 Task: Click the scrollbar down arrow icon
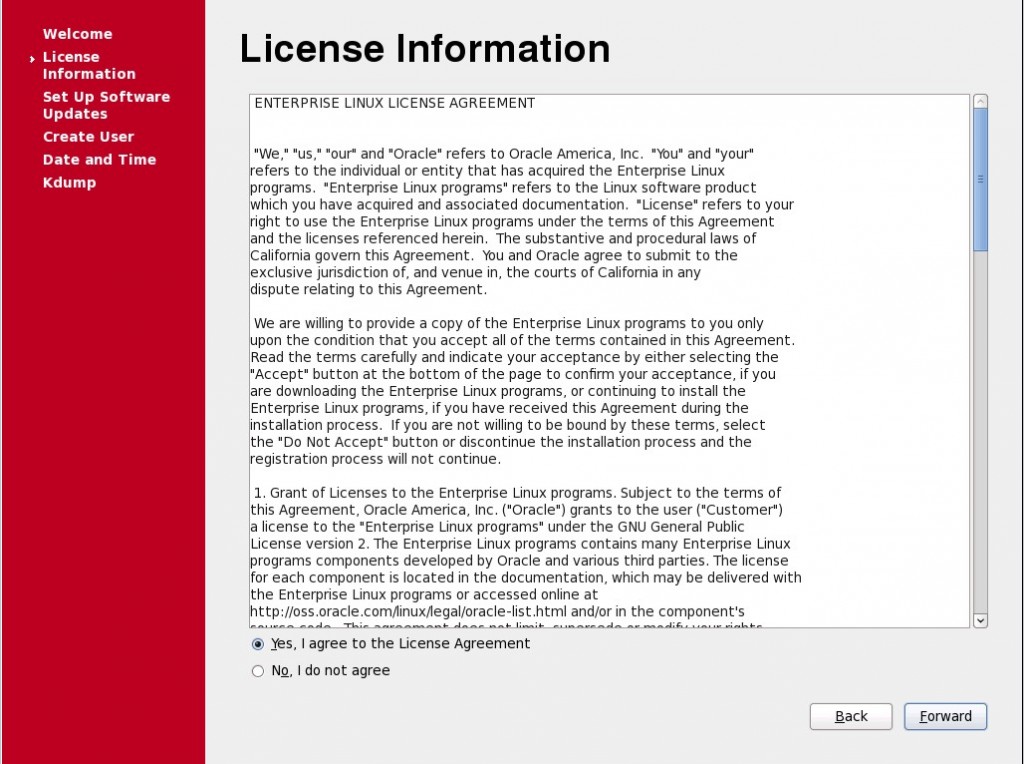point(979,620)
